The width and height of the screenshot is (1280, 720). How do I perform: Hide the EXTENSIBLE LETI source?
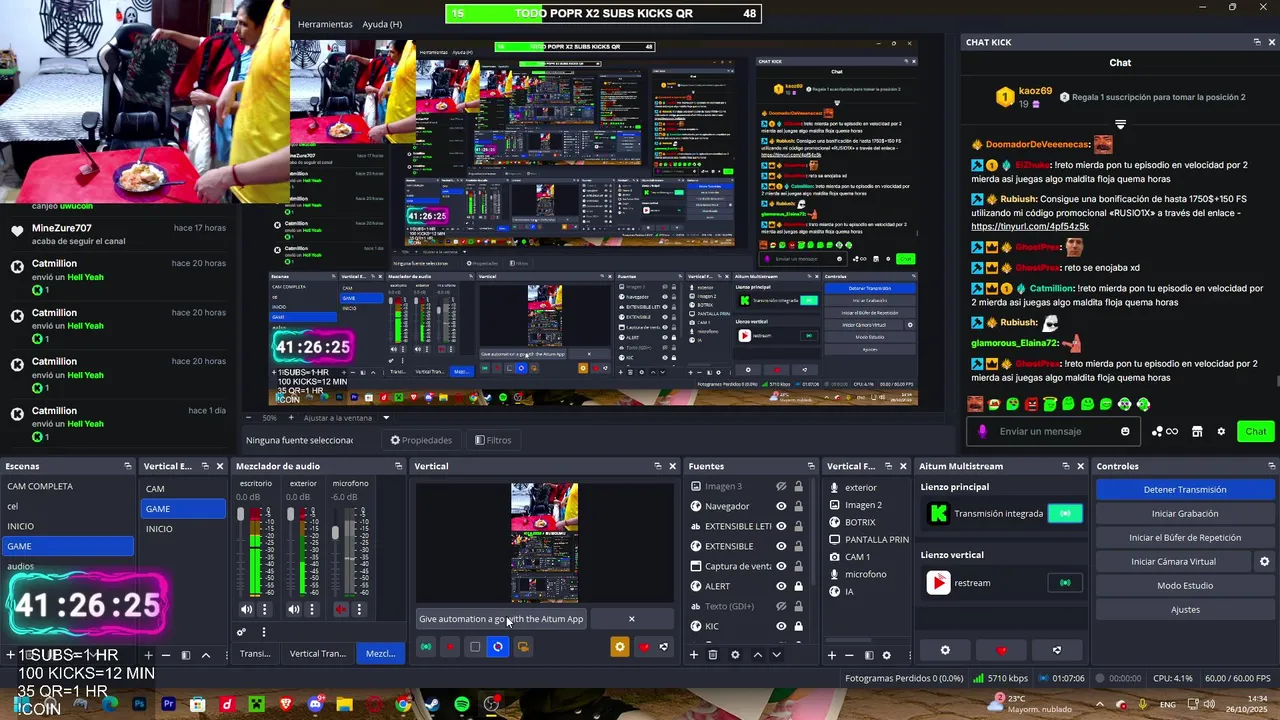click(x=781, y=526)
